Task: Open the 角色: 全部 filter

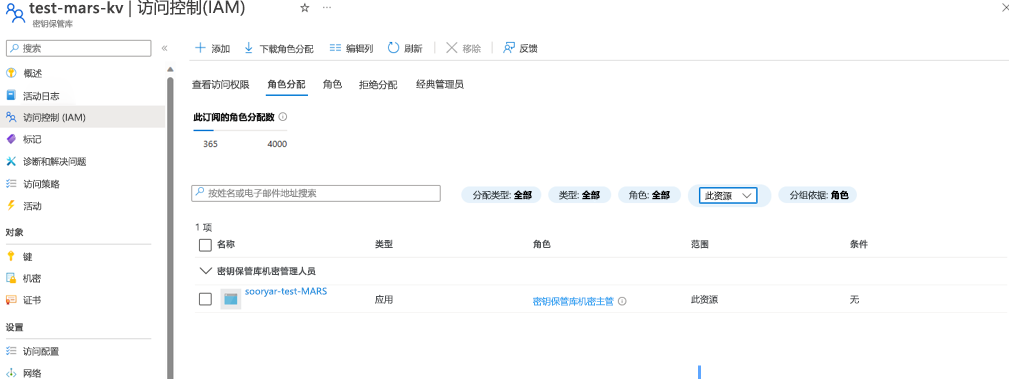Action: point(649,195)
